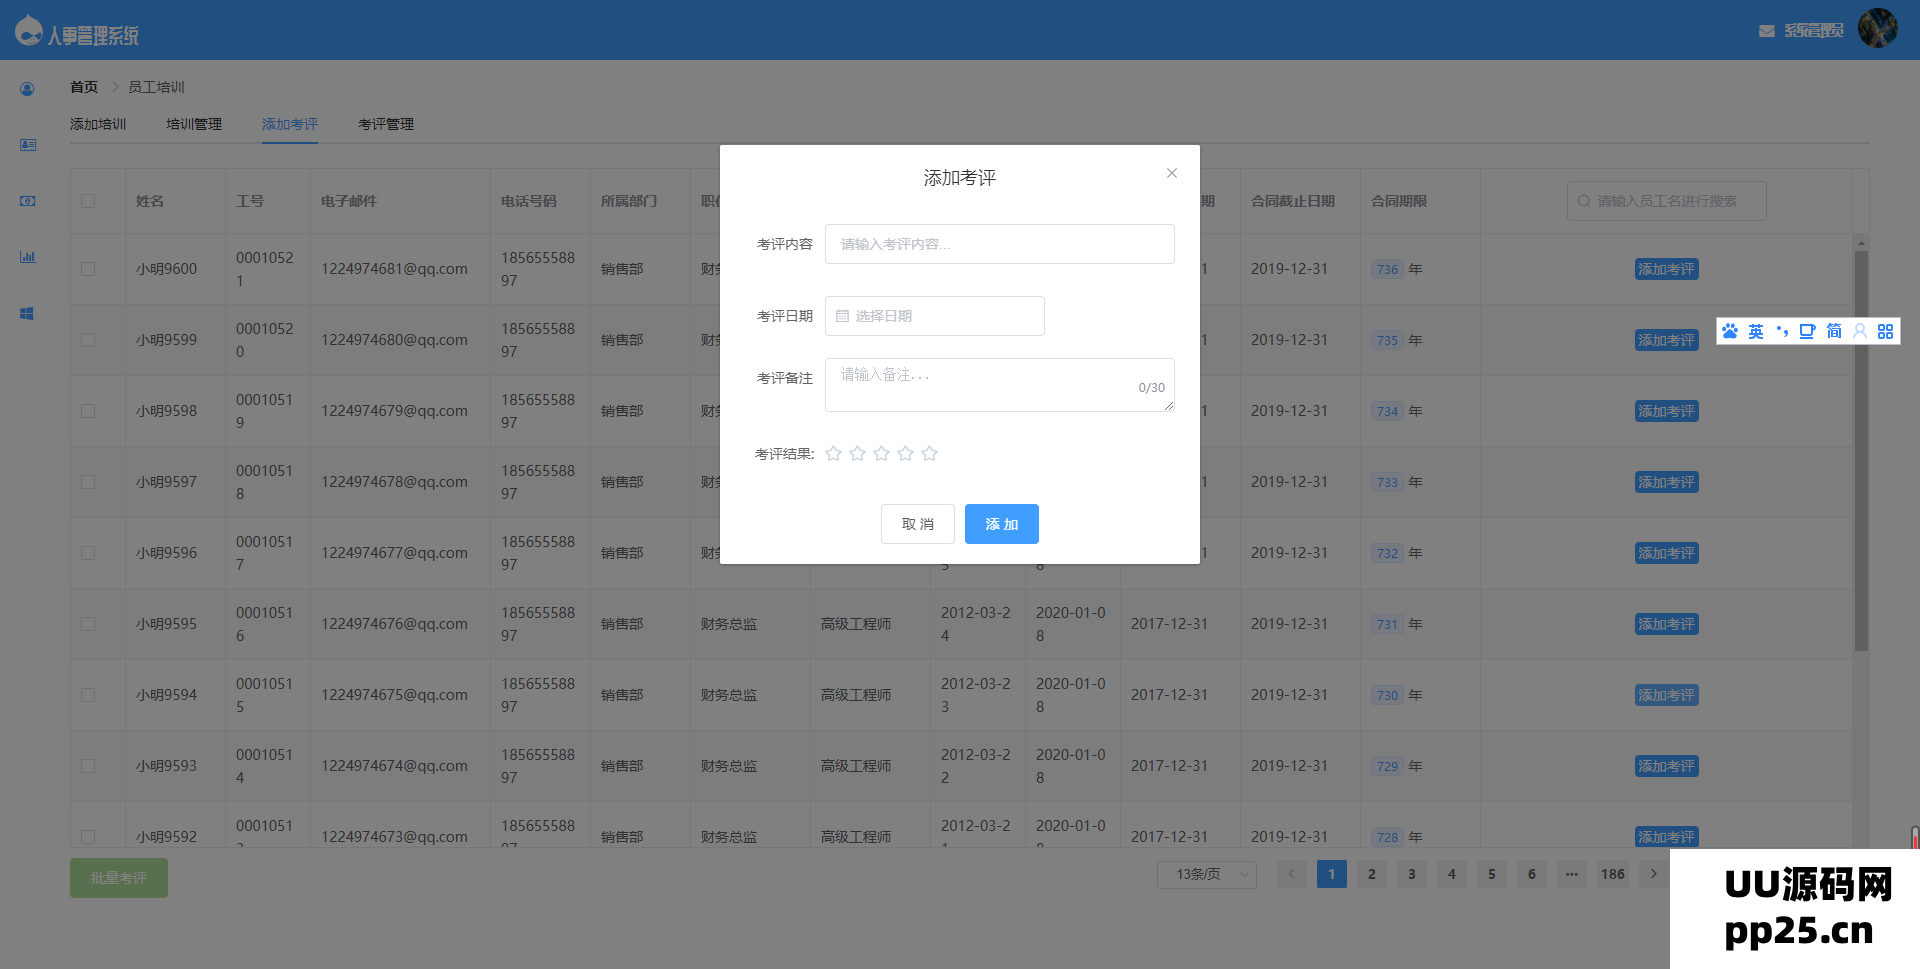Set 考评结果 rating to the fifth star

click(929, 454)
